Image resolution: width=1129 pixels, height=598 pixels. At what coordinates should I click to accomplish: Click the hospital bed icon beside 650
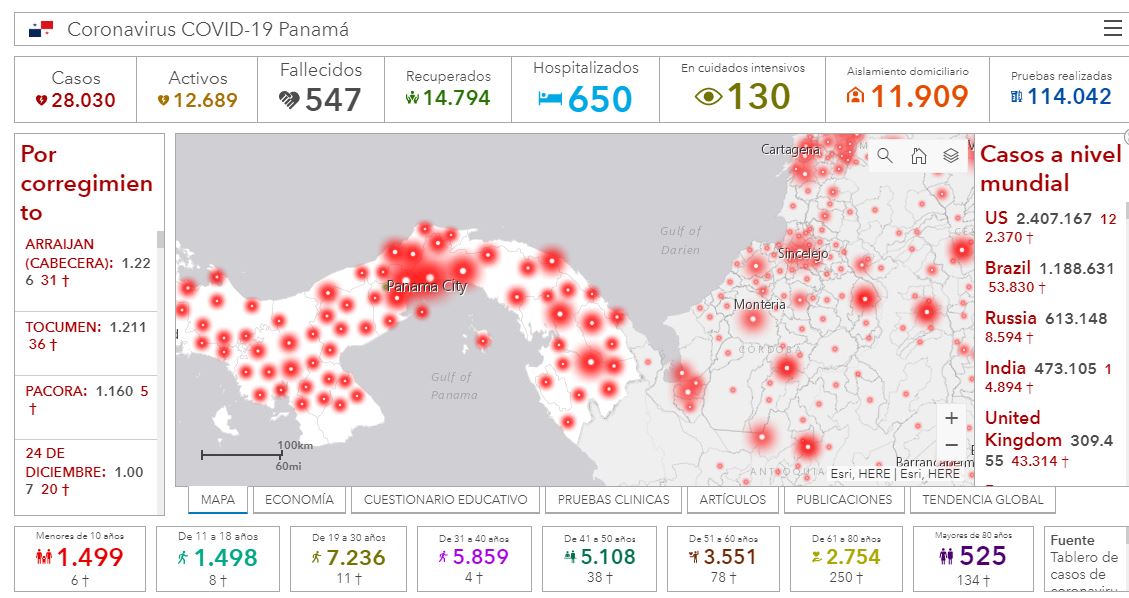coord(550,99)
